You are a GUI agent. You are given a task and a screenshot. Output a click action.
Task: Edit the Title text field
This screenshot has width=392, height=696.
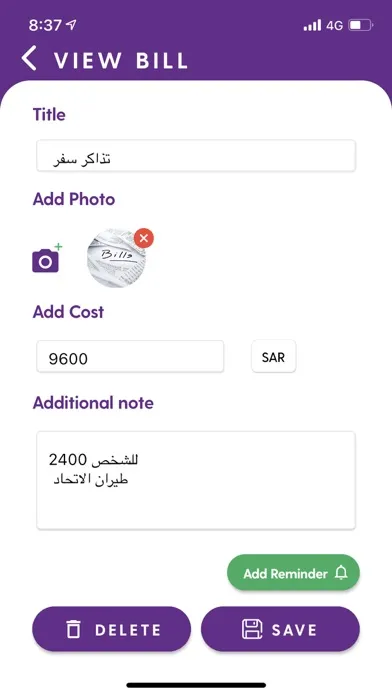click(x=196, y=156)
